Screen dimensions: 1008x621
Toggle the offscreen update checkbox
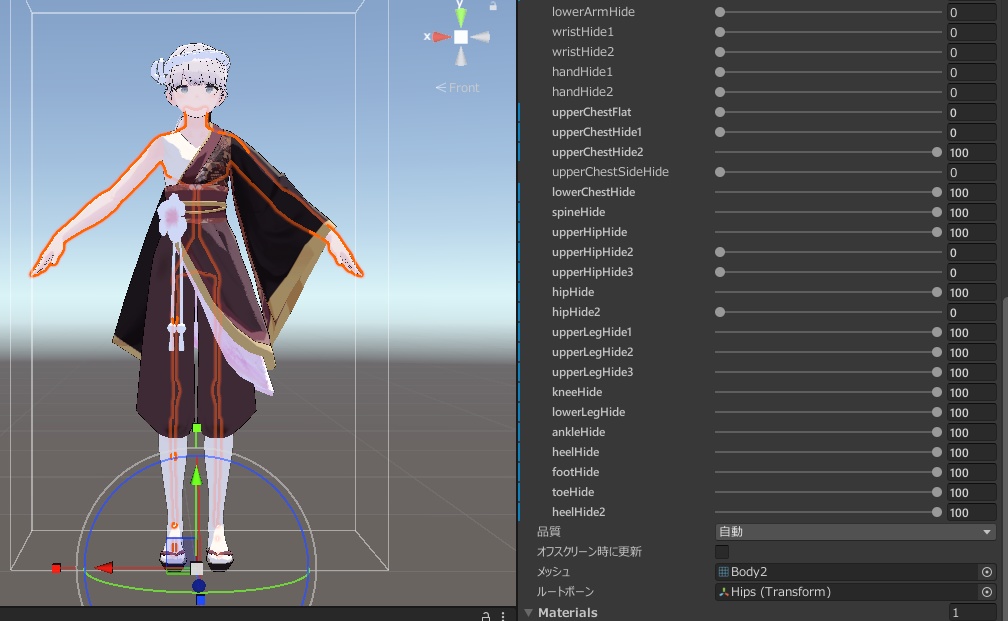pos(722,552)
